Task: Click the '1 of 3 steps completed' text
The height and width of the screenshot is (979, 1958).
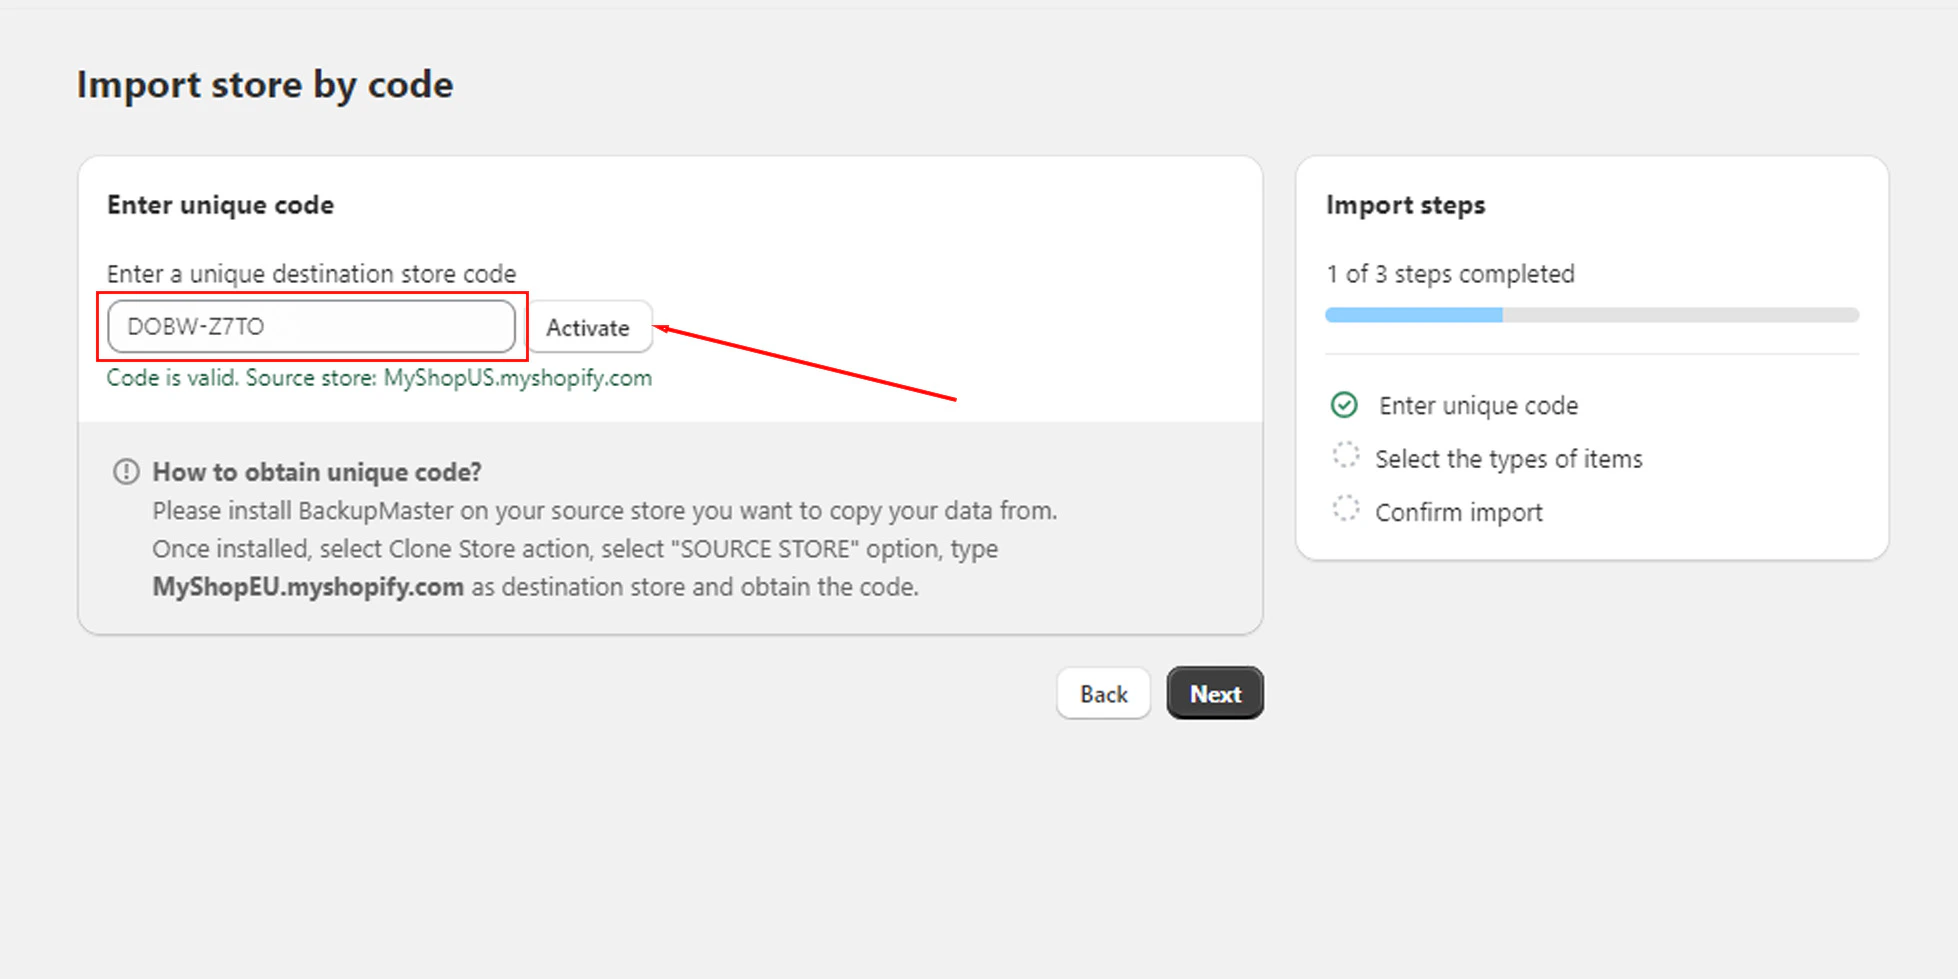Action: point(1450,274)
